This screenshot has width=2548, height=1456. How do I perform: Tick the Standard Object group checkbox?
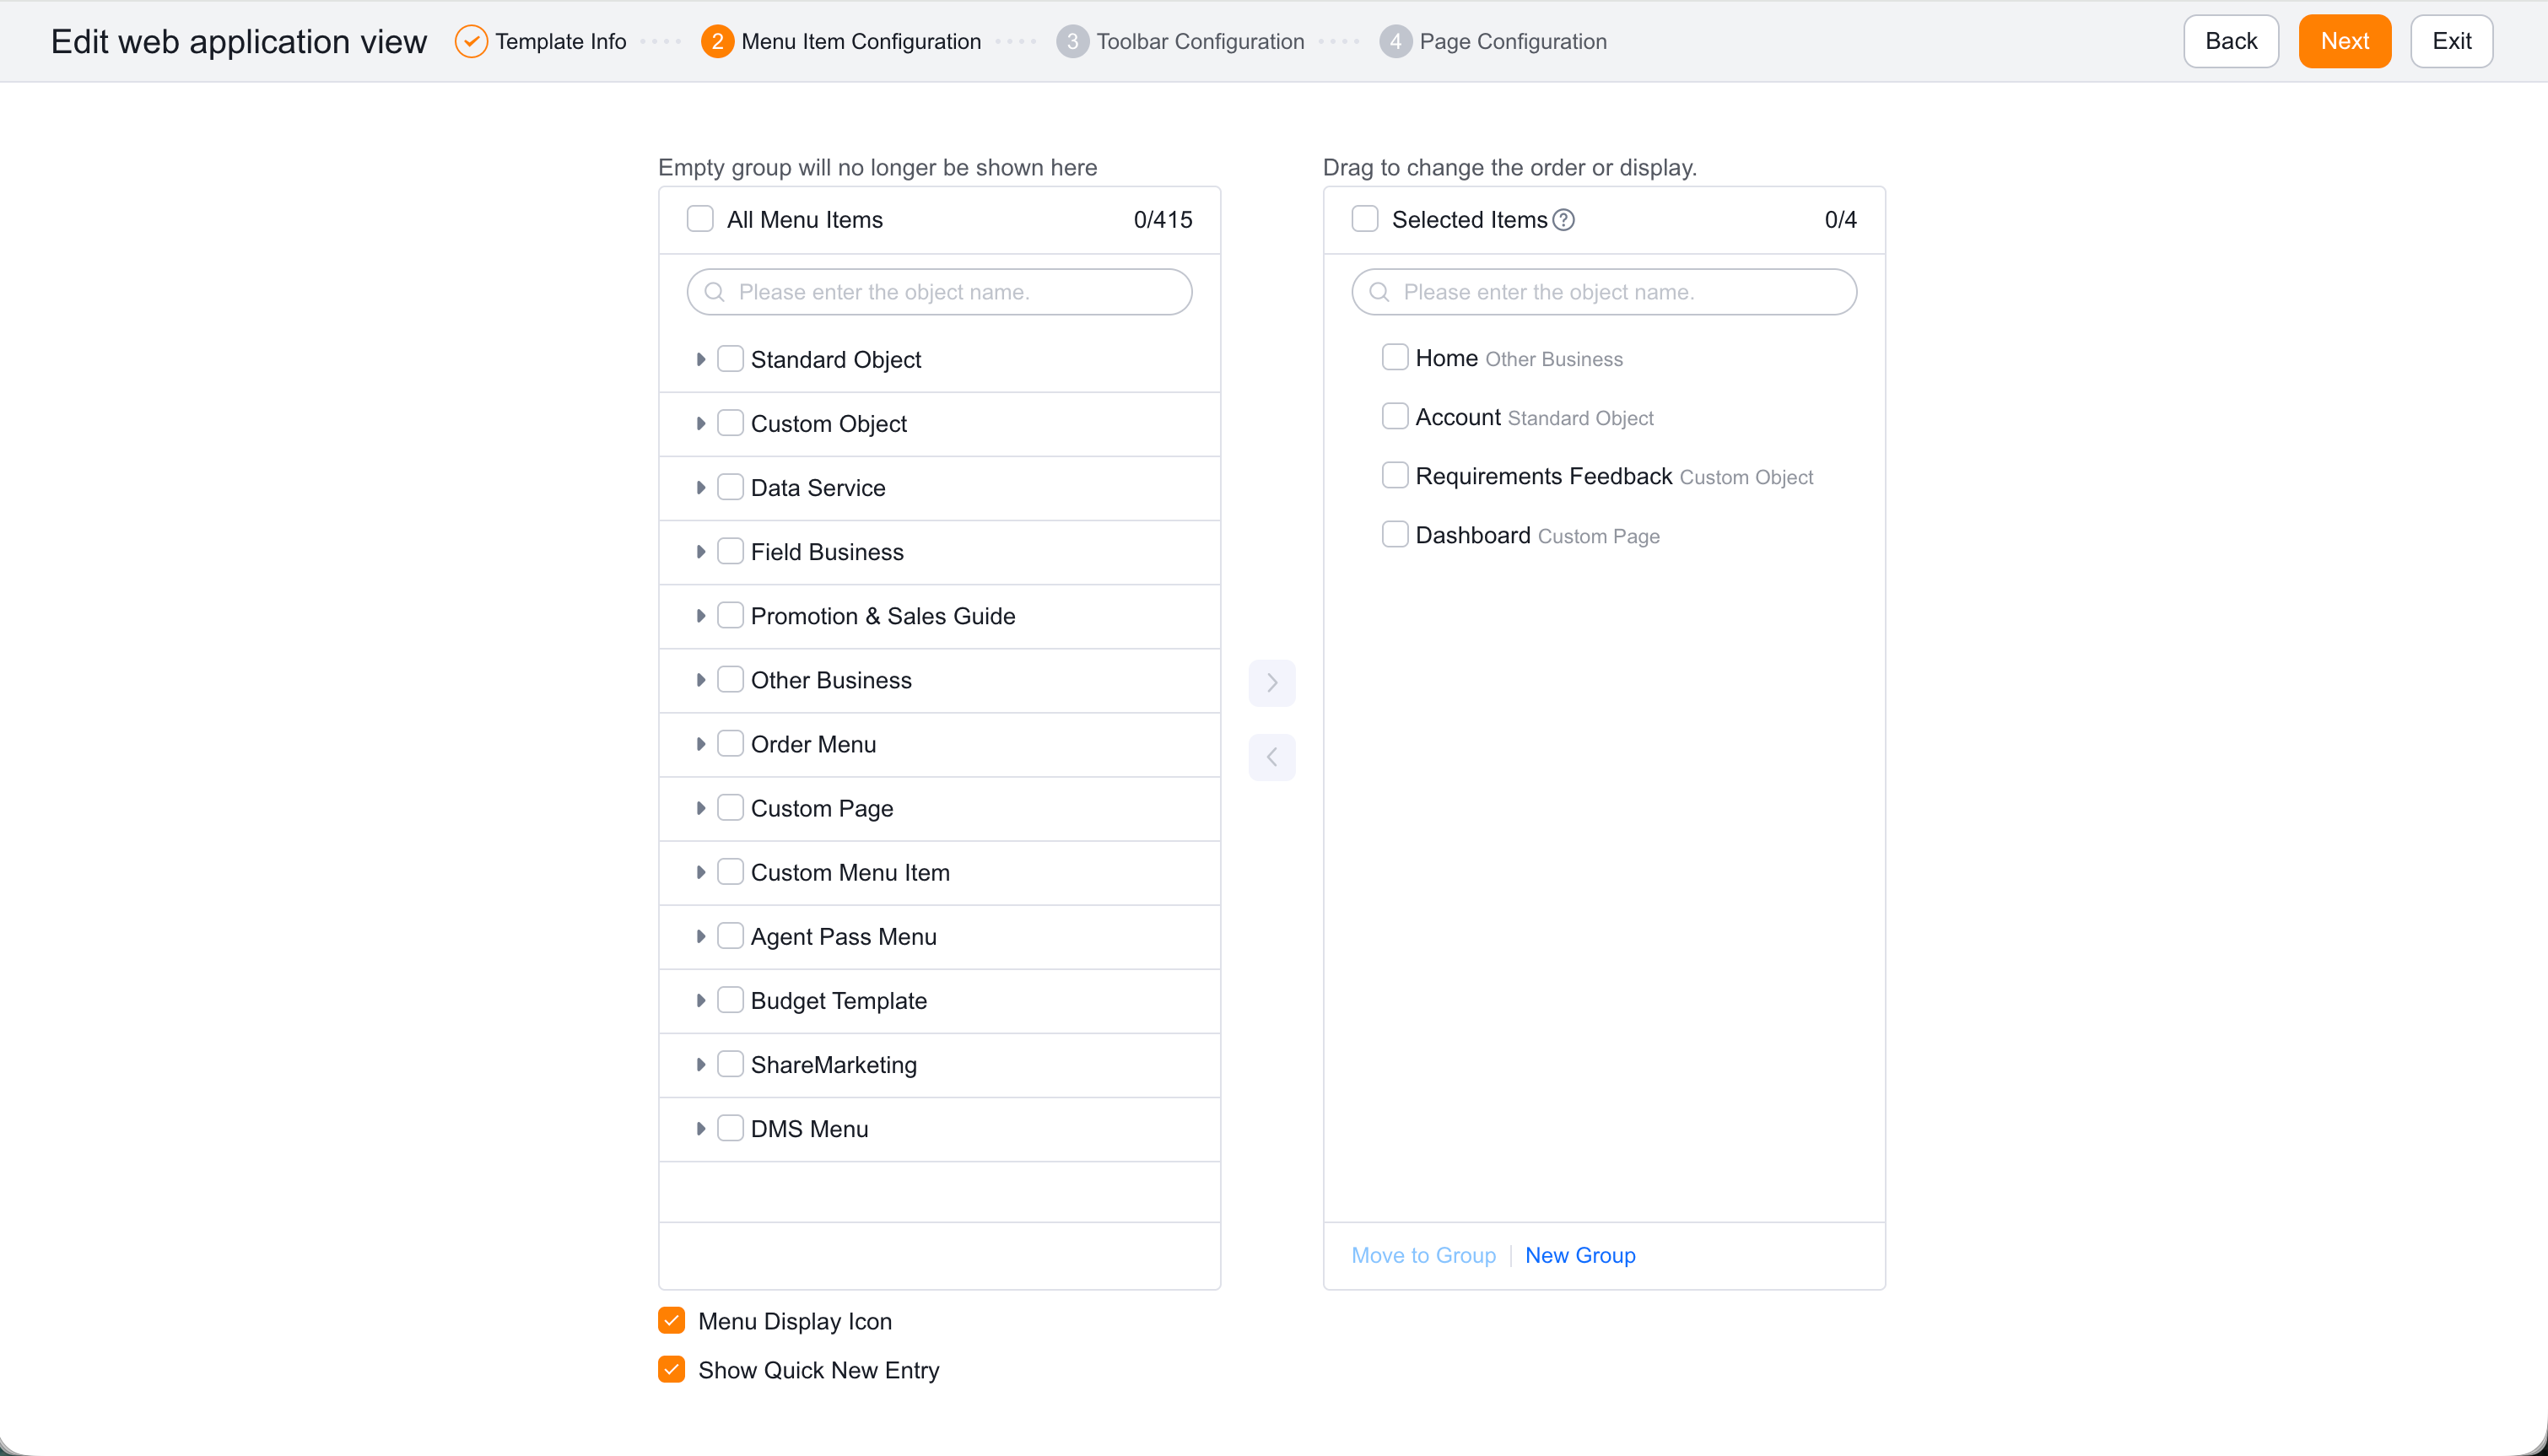click(x=731, y=359)
